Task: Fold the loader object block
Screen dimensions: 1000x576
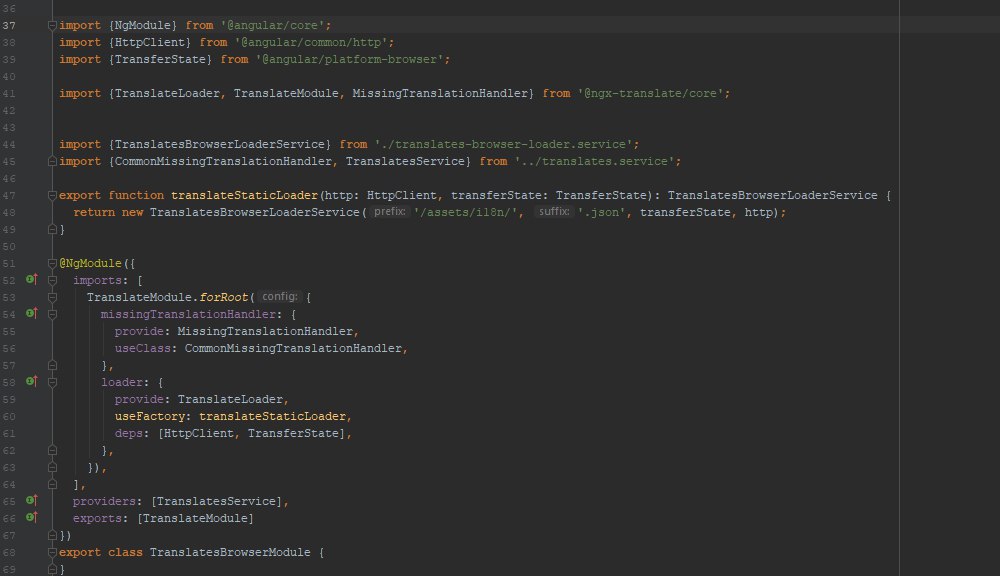Action: pyautogui.click(x=52, y=382)
